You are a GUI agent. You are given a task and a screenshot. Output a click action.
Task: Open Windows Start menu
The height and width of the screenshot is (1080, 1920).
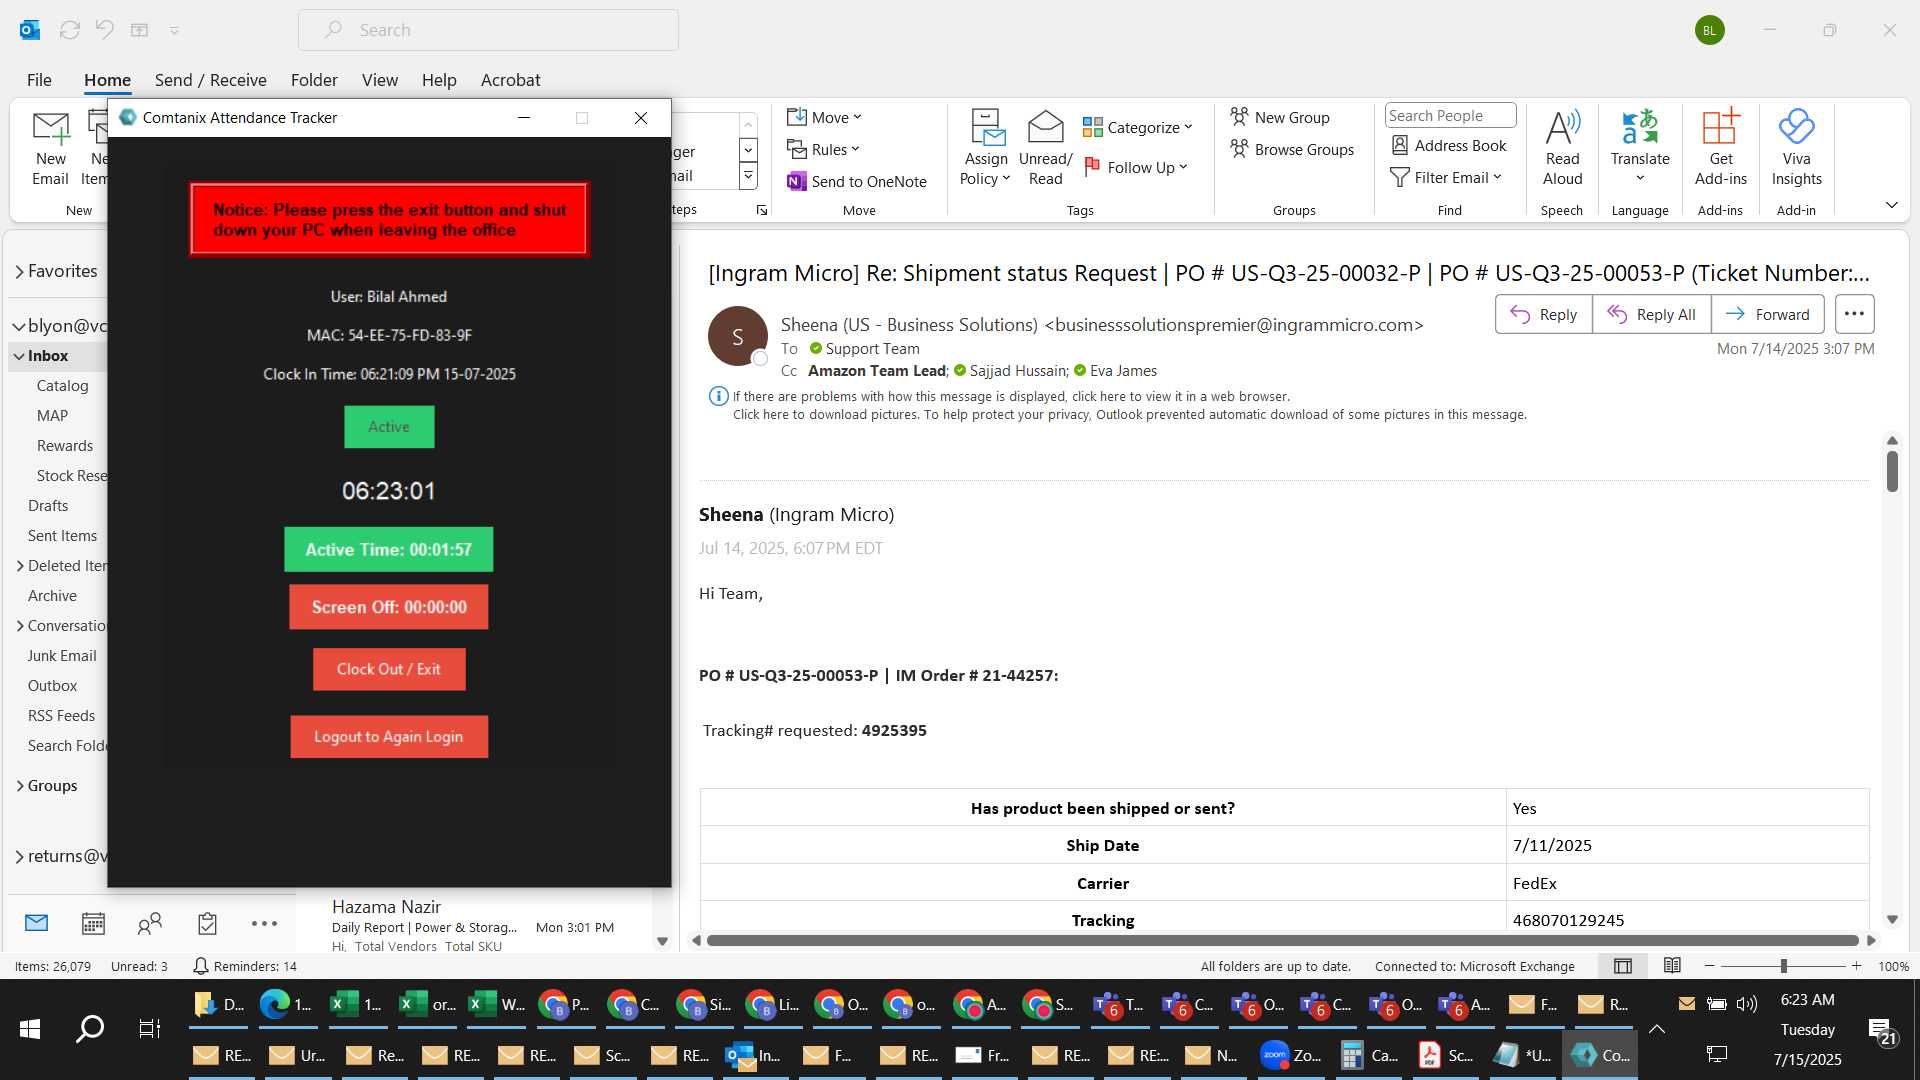point(30,1028)
